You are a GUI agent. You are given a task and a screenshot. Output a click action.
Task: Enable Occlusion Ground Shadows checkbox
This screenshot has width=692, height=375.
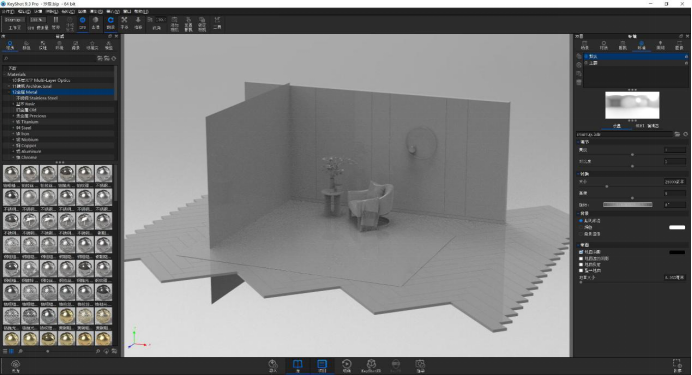point(581,258)
